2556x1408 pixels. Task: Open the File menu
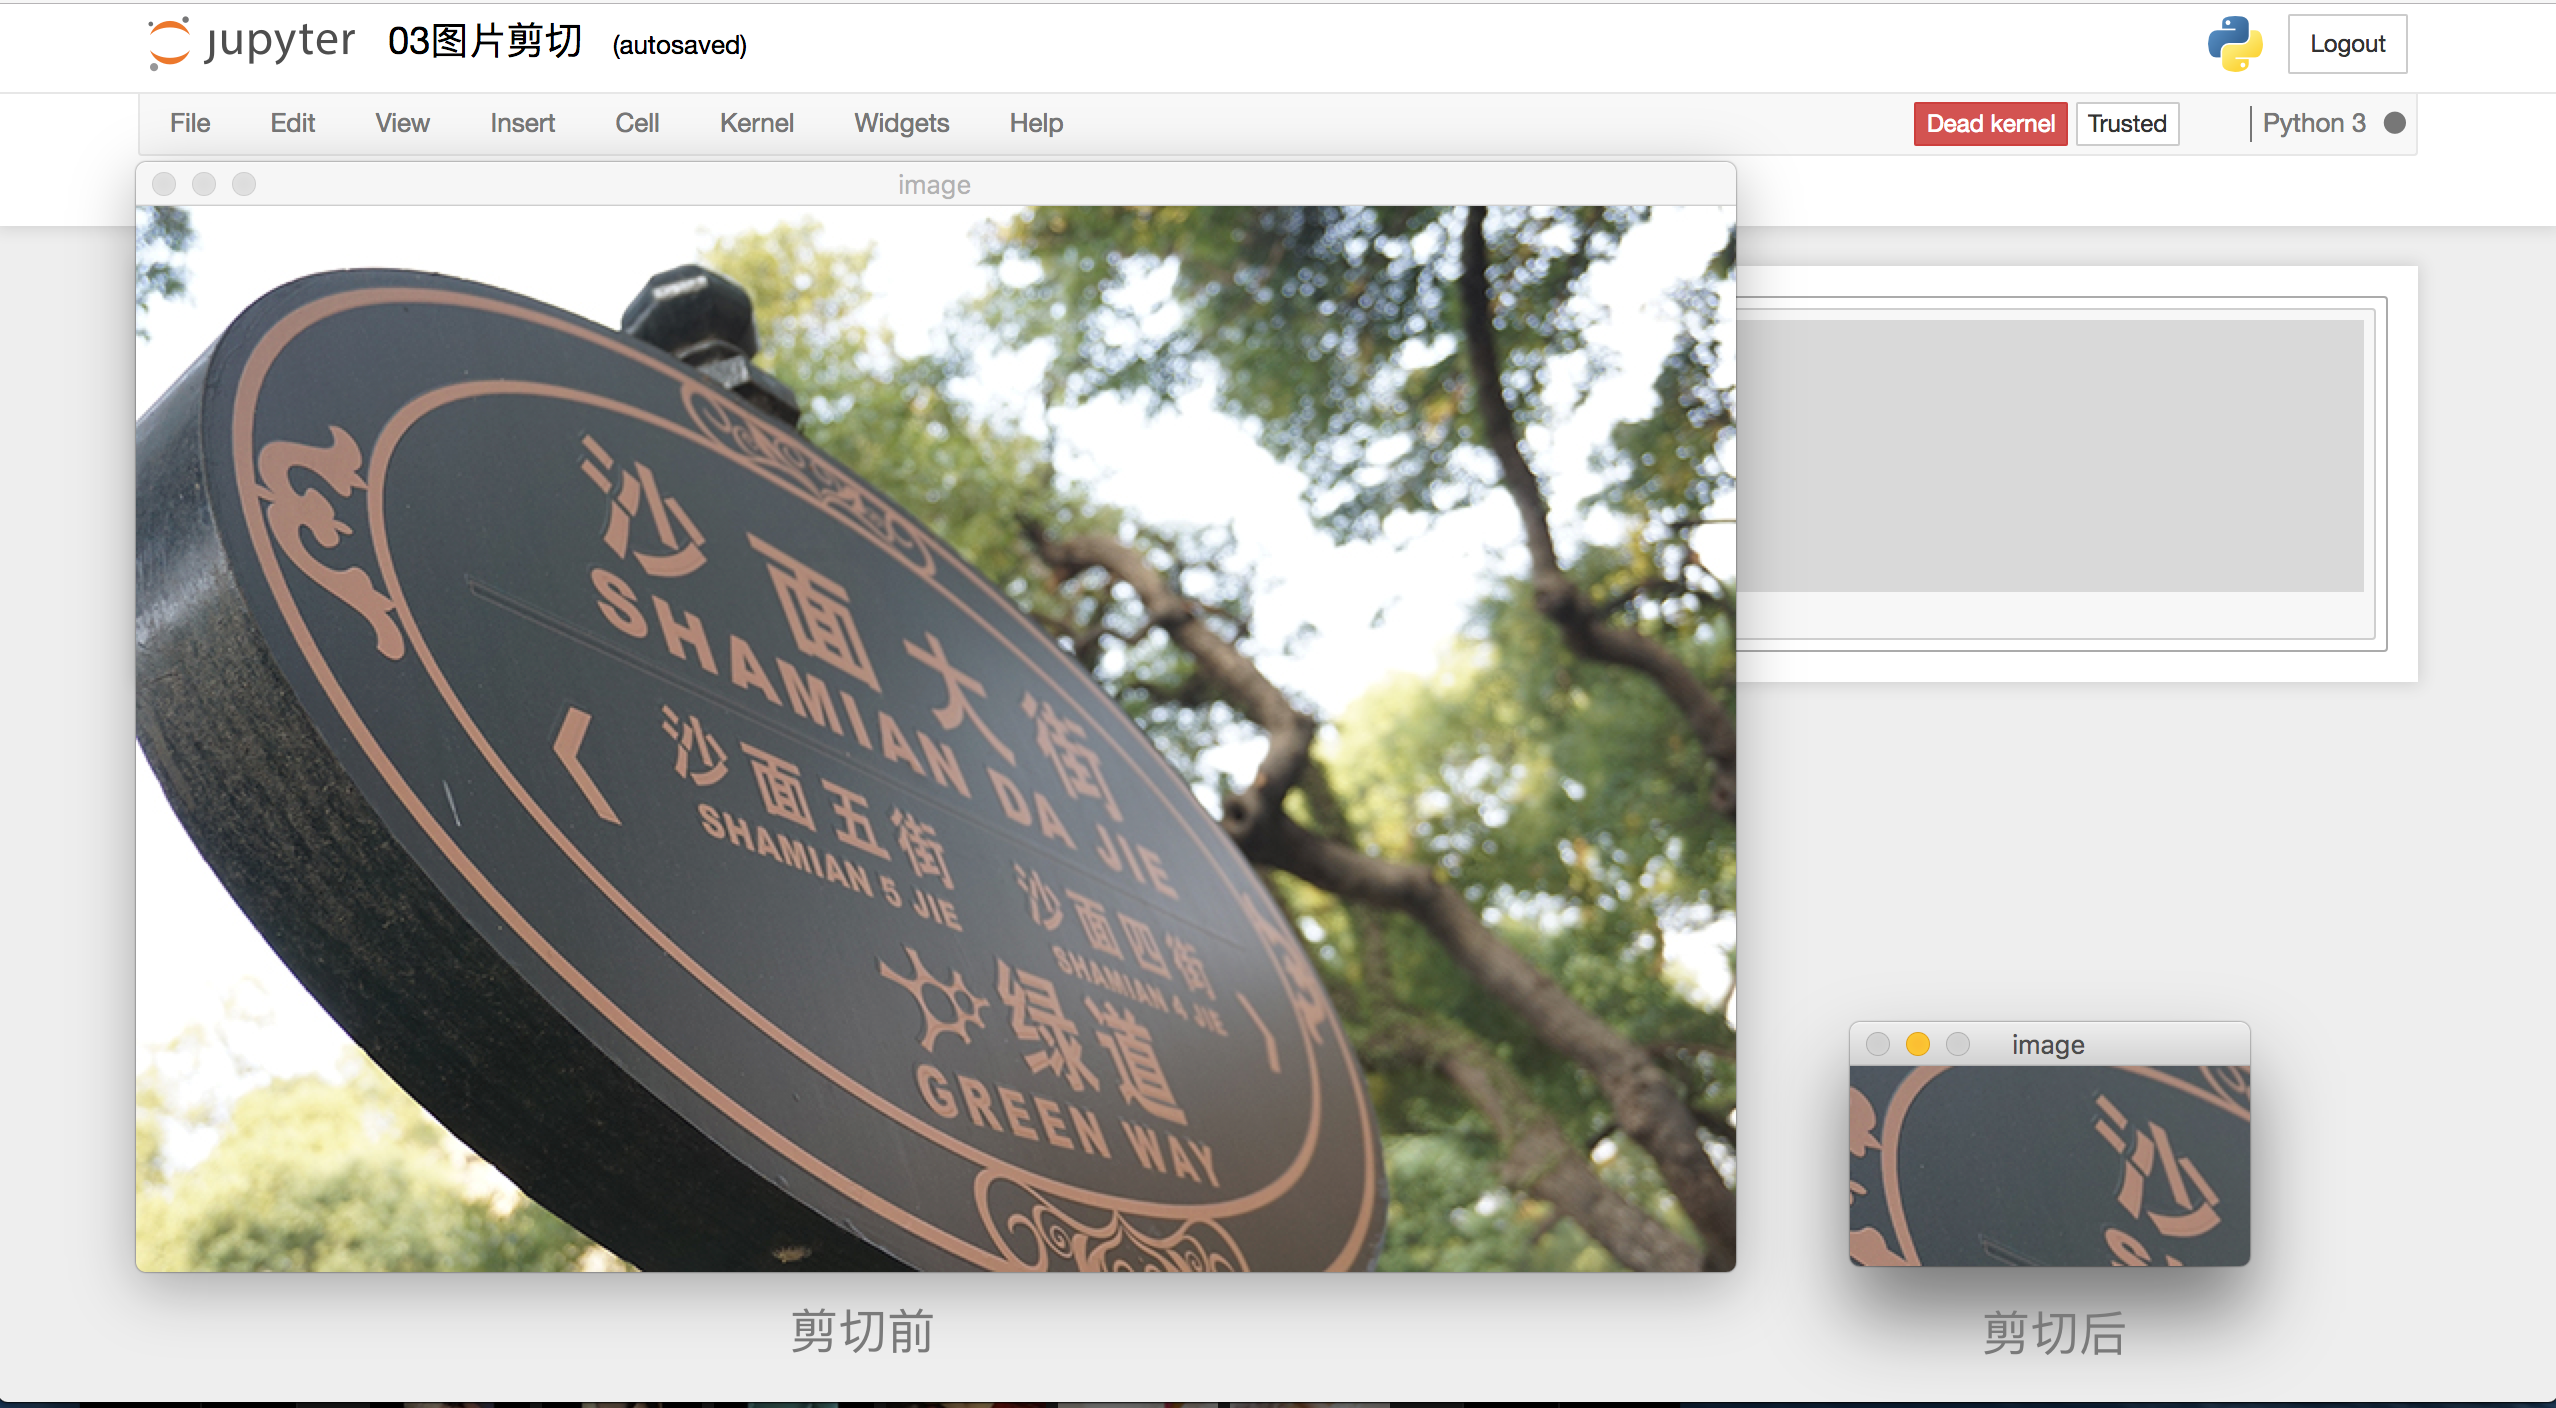point(190,123)
